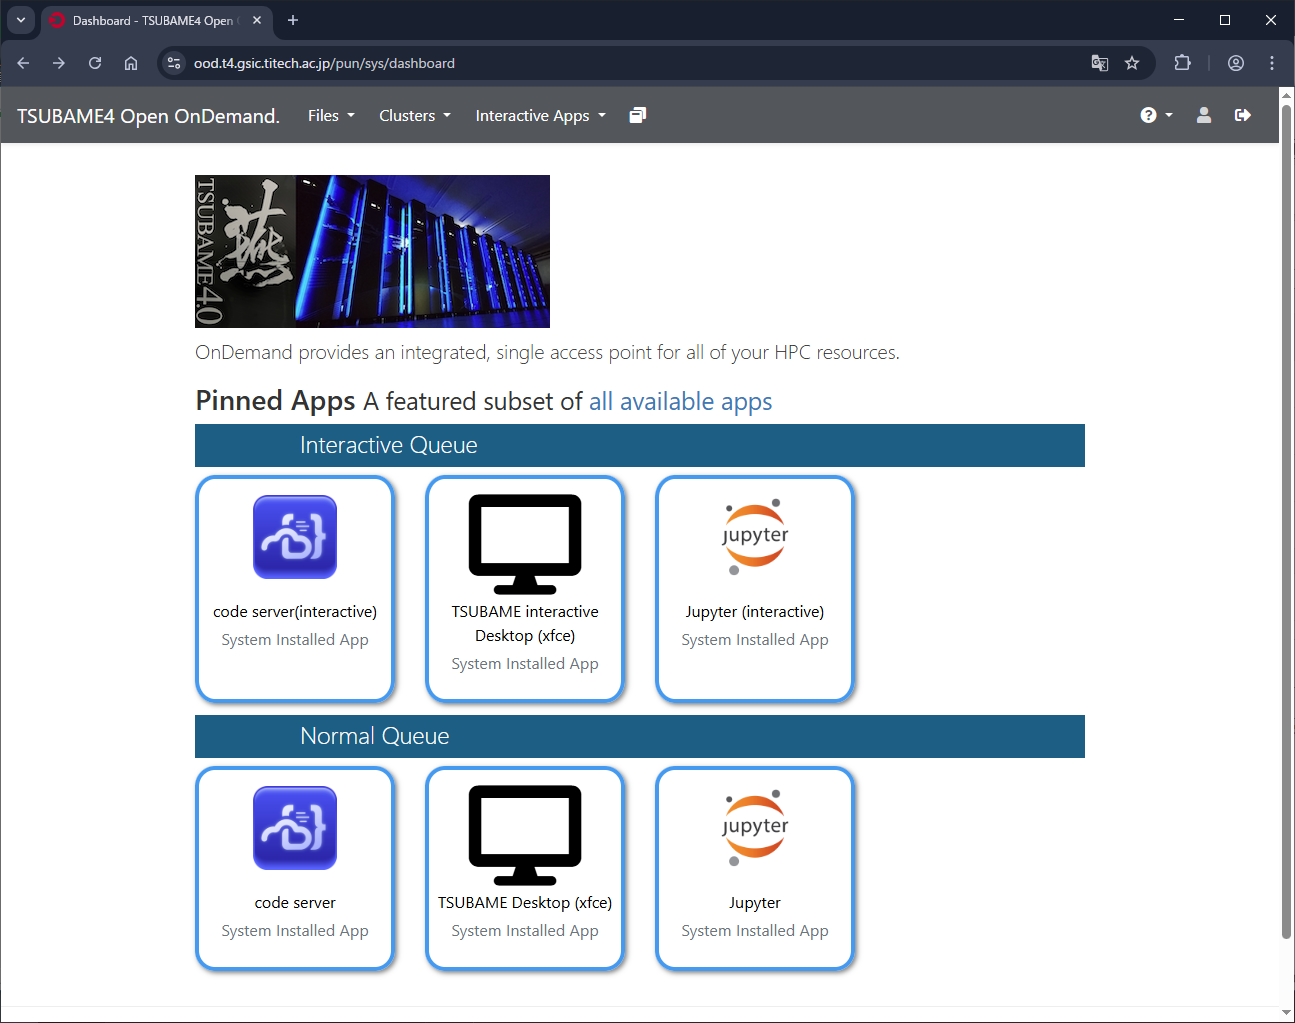This screenshot has width=1295, height=1023.
Task: Launch TSUBAME Desktop (xfce) monitor icon
Action: (x=524, y=834)
